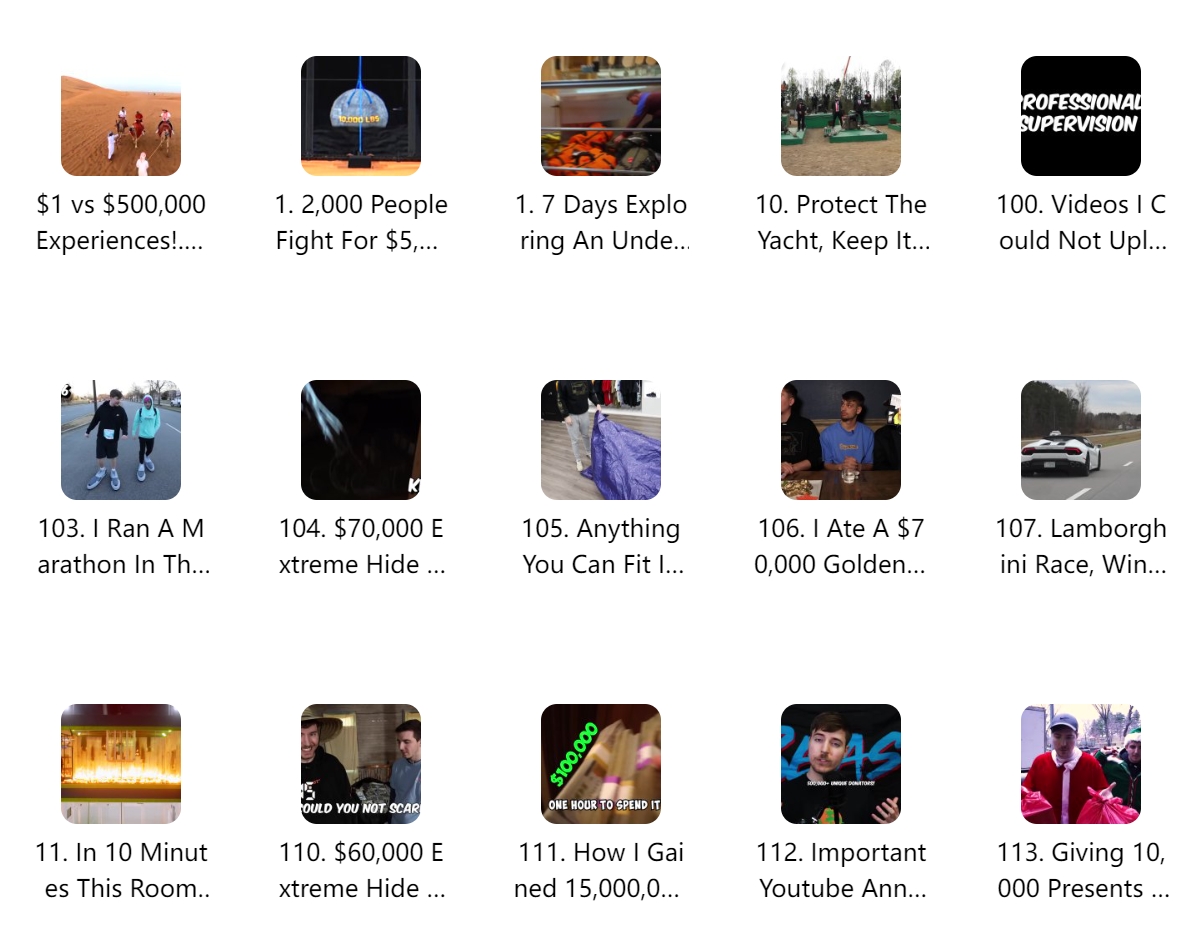Click the '107. Lamborghini Race' title text
The image size is (1197, 945).
(1081, 546)
